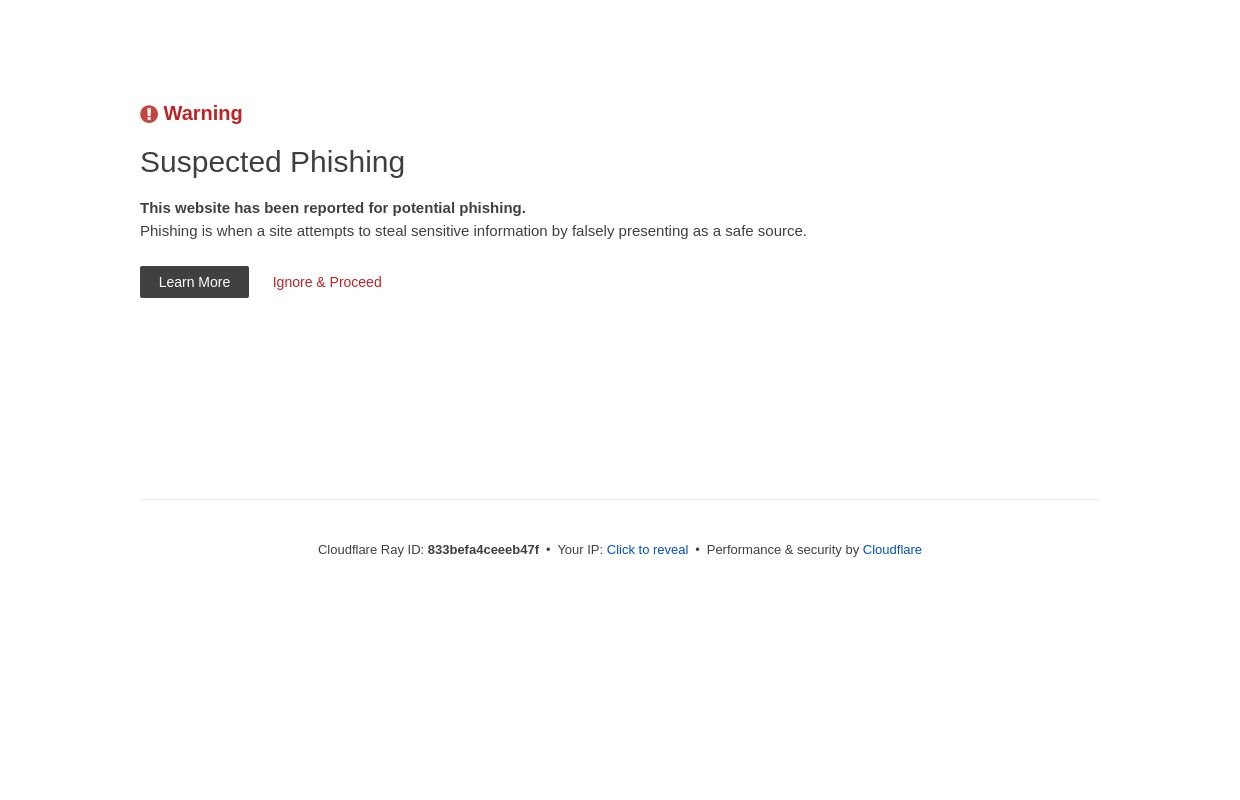
Task: Click the Performance & security by label
Action: pyautogui.click(x=782, y=549)
